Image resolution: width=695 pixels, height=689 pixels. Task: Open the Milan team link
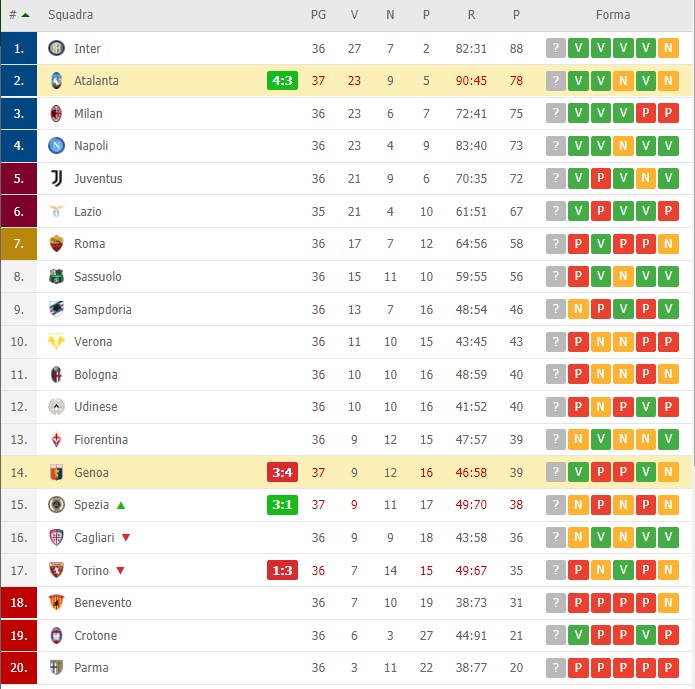[x=88, y=114]
